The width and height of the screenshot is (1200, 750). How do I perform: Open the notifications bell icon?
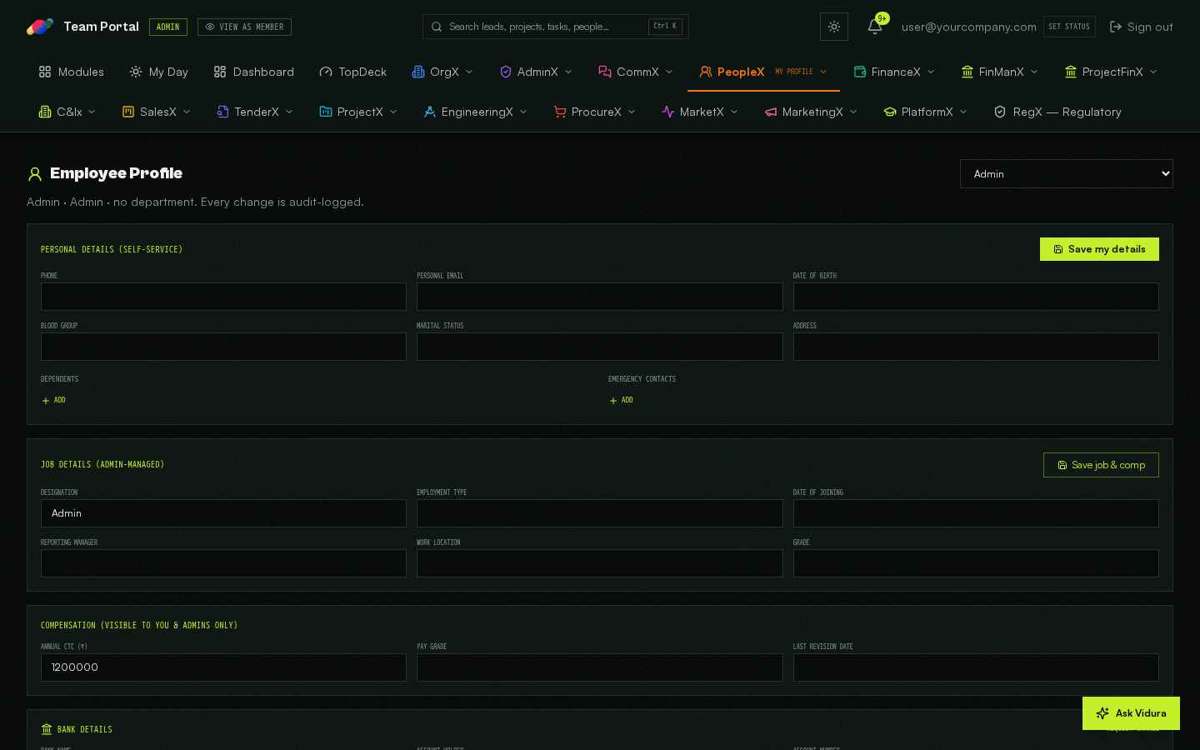(875, 27)
